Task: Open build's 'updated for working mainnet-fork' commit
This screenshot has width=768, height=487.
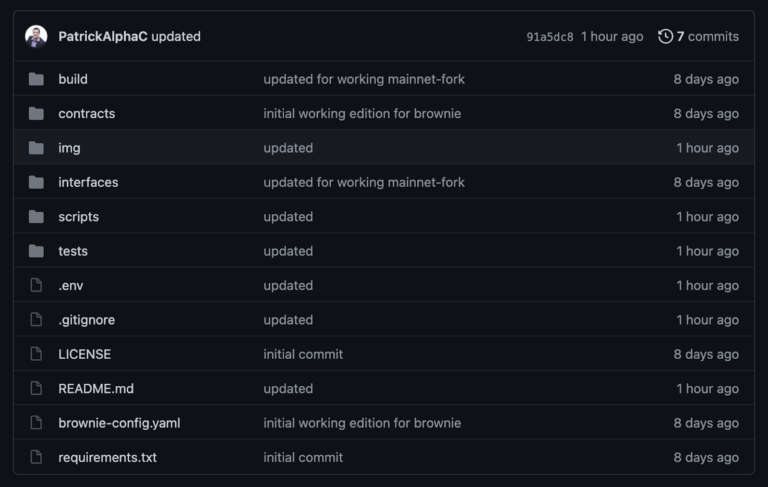Action: (x=364, y=79)
